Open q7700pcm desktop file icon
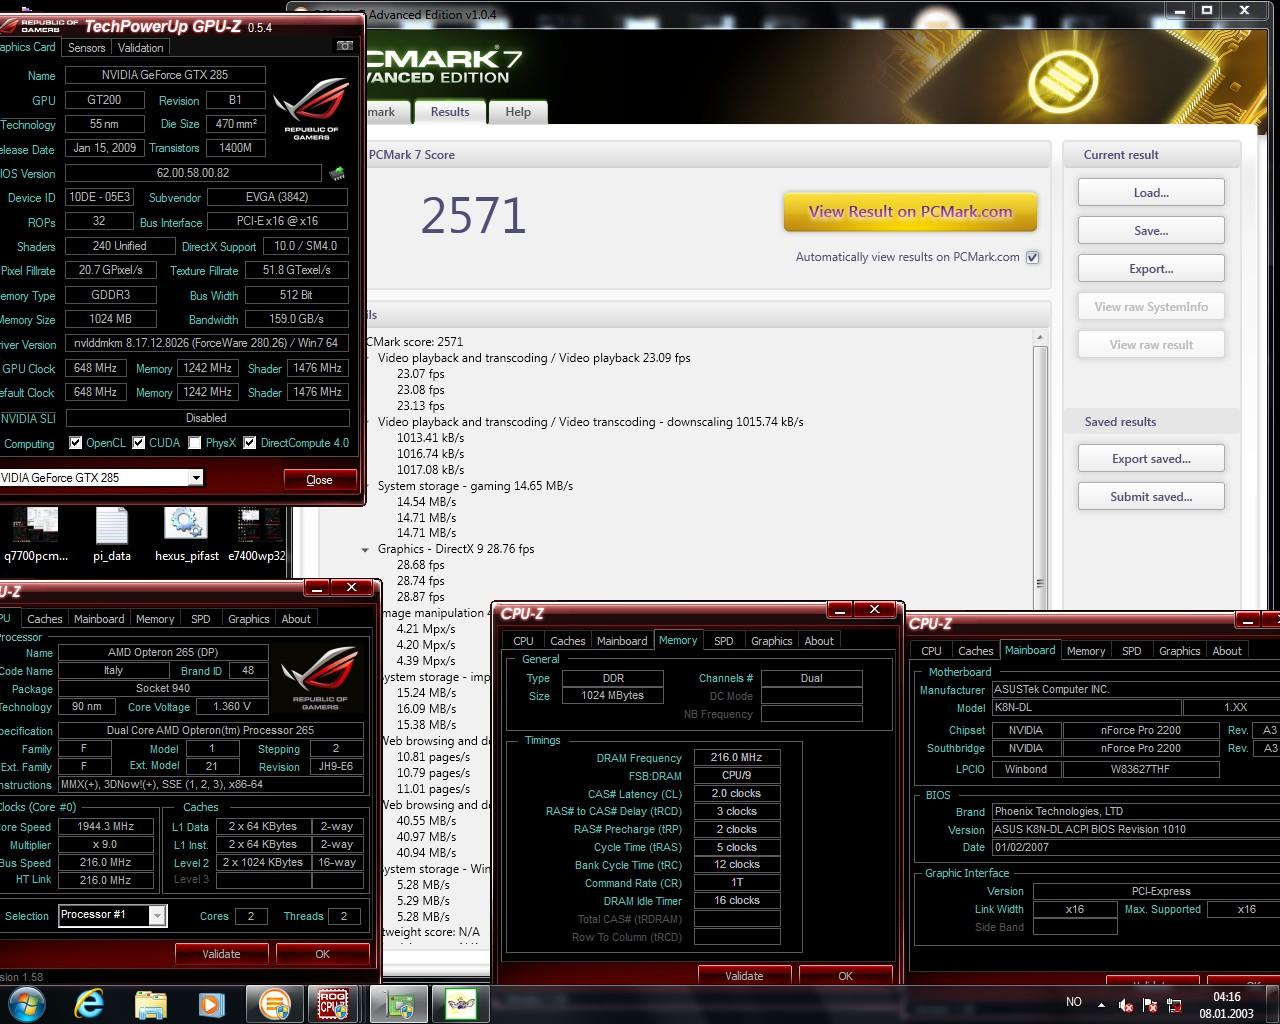Screen dimensions: 1280x1024 (x=37, y=536)
